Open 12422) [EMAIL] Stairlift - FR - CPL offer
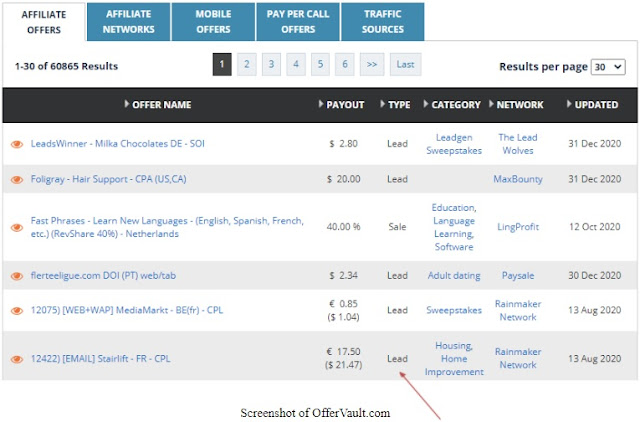Screen dimensions: 640x422 100,359
